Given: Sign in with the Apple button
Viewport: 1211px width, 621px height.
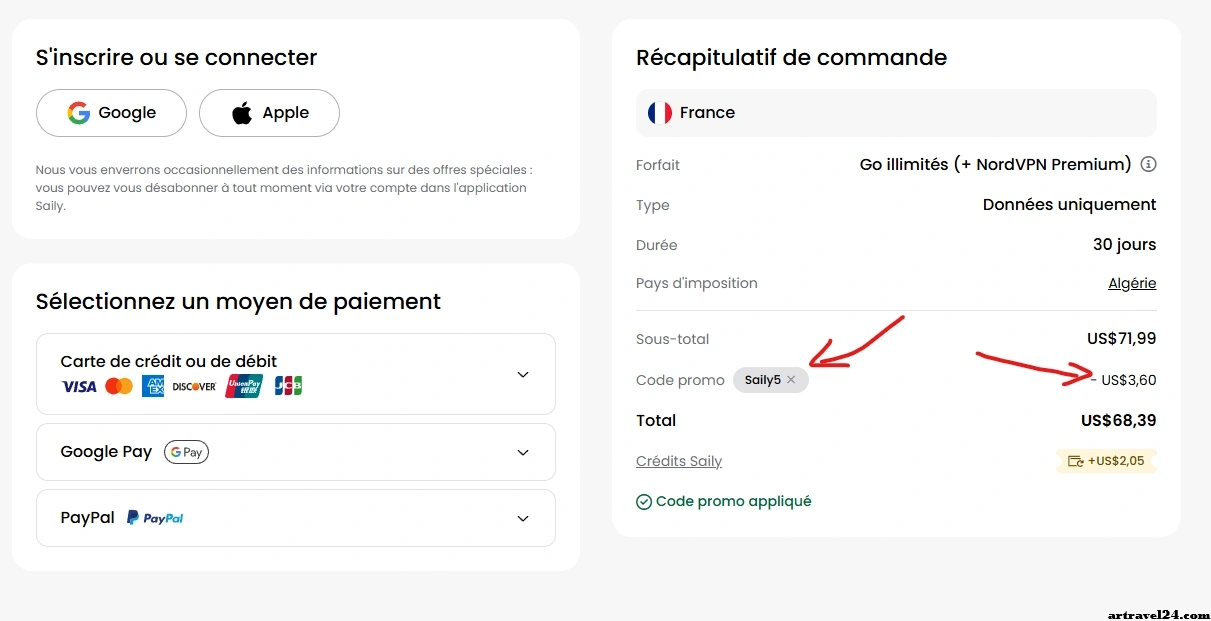Looking at the screenshot, I should tap(269, 113).
